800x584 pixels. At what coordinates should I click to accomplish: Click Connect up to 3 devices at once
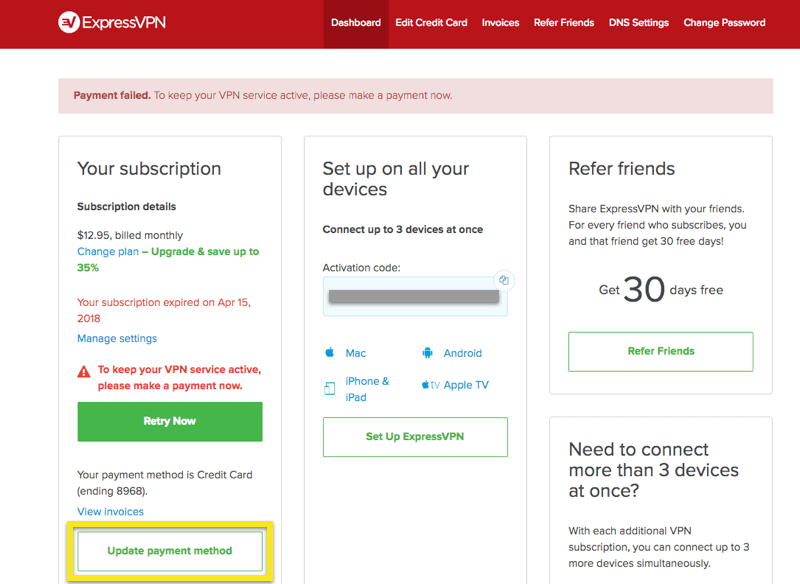click(x=403, y=230)
